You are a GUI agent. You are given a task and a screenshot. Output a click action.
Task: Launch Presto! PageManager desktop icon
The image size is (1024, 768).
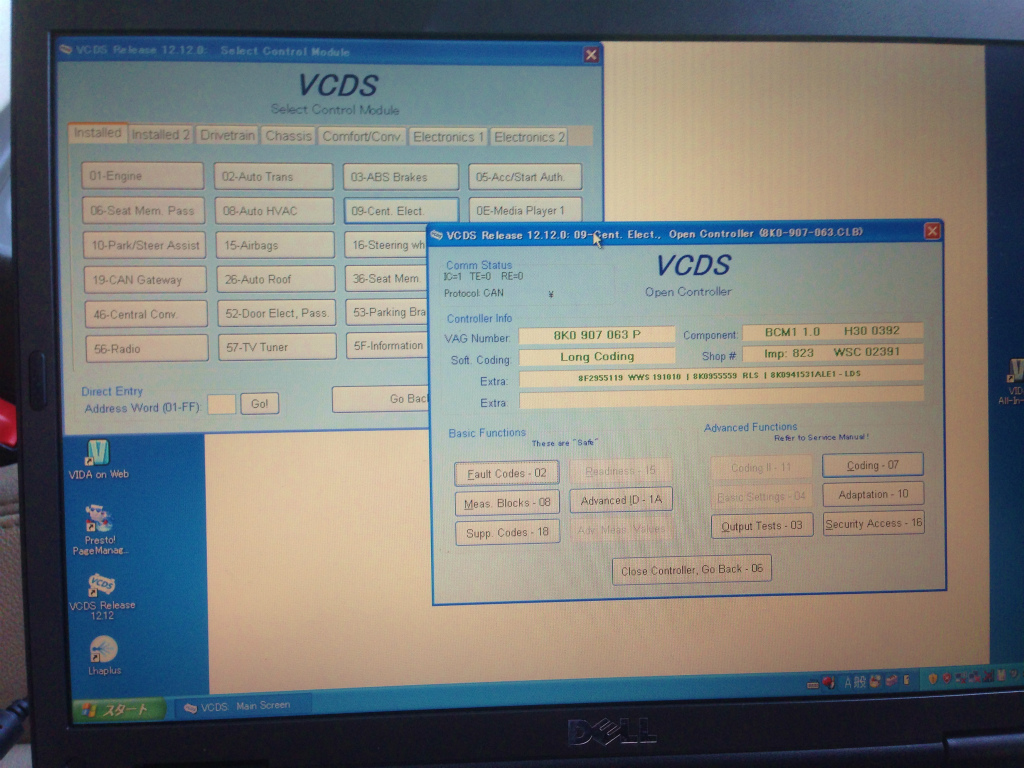pos(100,530)
